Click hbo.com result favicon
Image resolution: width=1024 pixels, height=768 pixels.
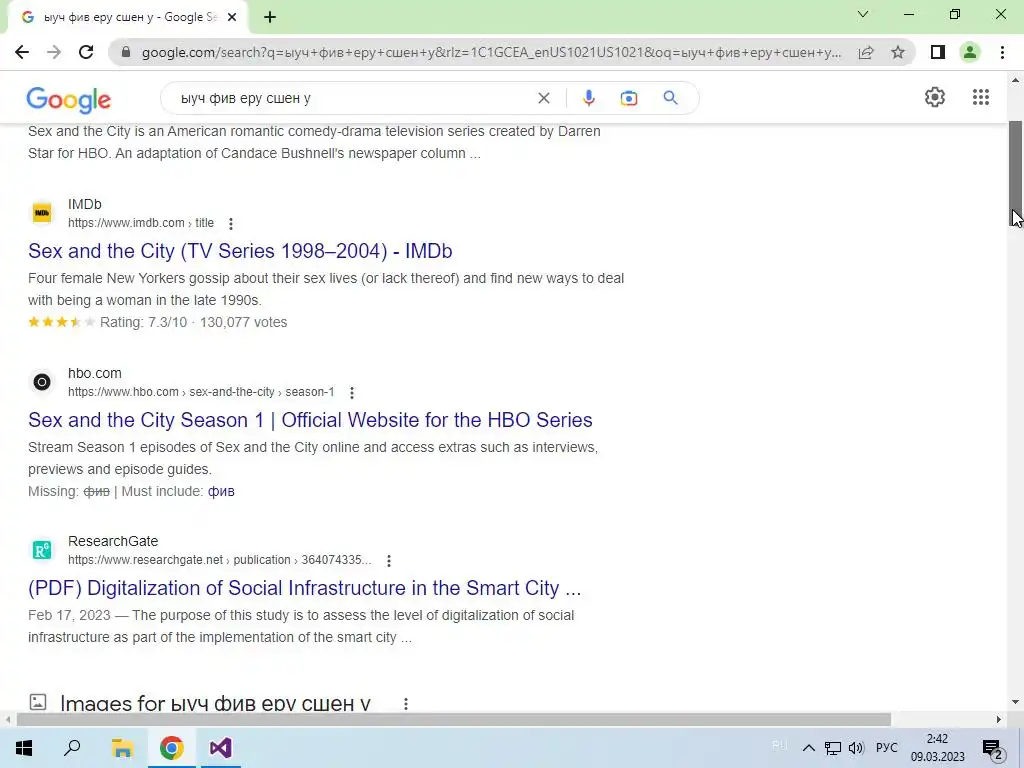click(x=42, y=381)
